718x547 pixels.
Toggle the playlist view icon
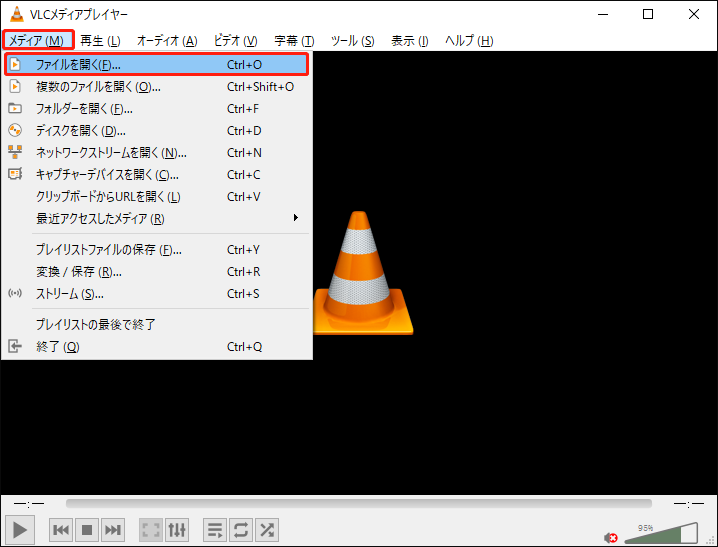pos(215,530)
